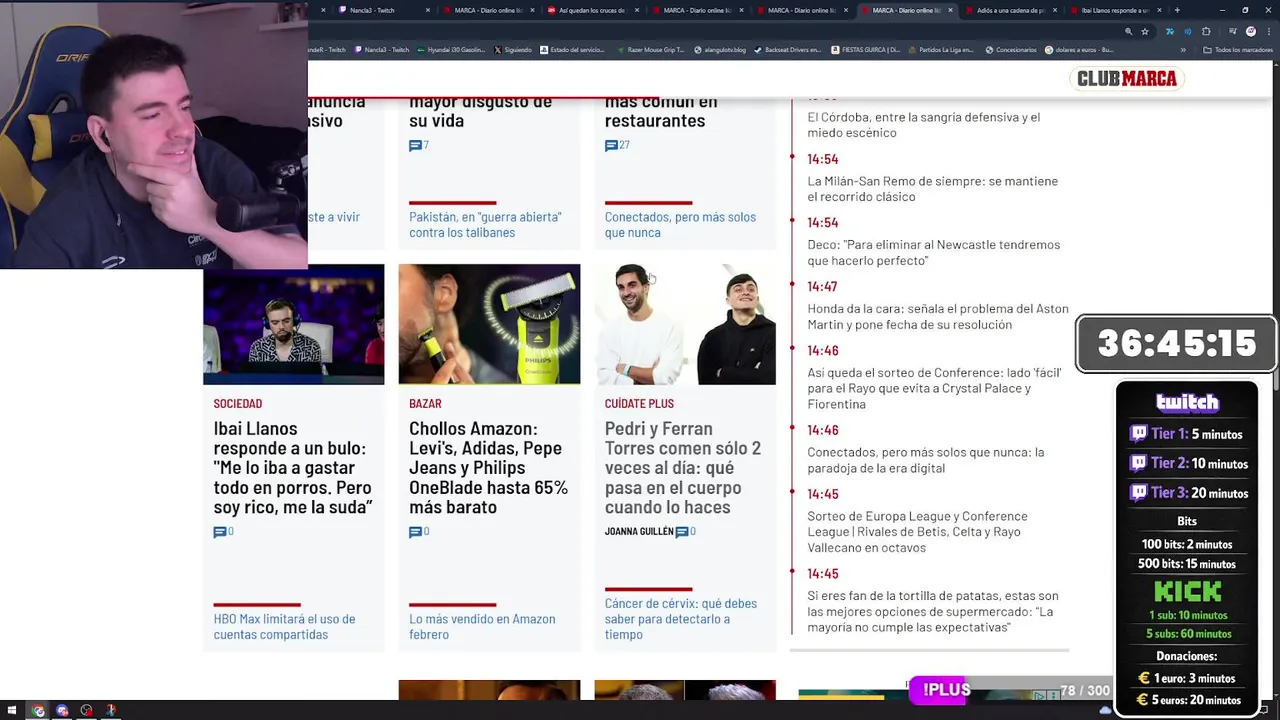Click the SOCIEDAD section label
1280x720 pixels.
click(x=237, y=403)
